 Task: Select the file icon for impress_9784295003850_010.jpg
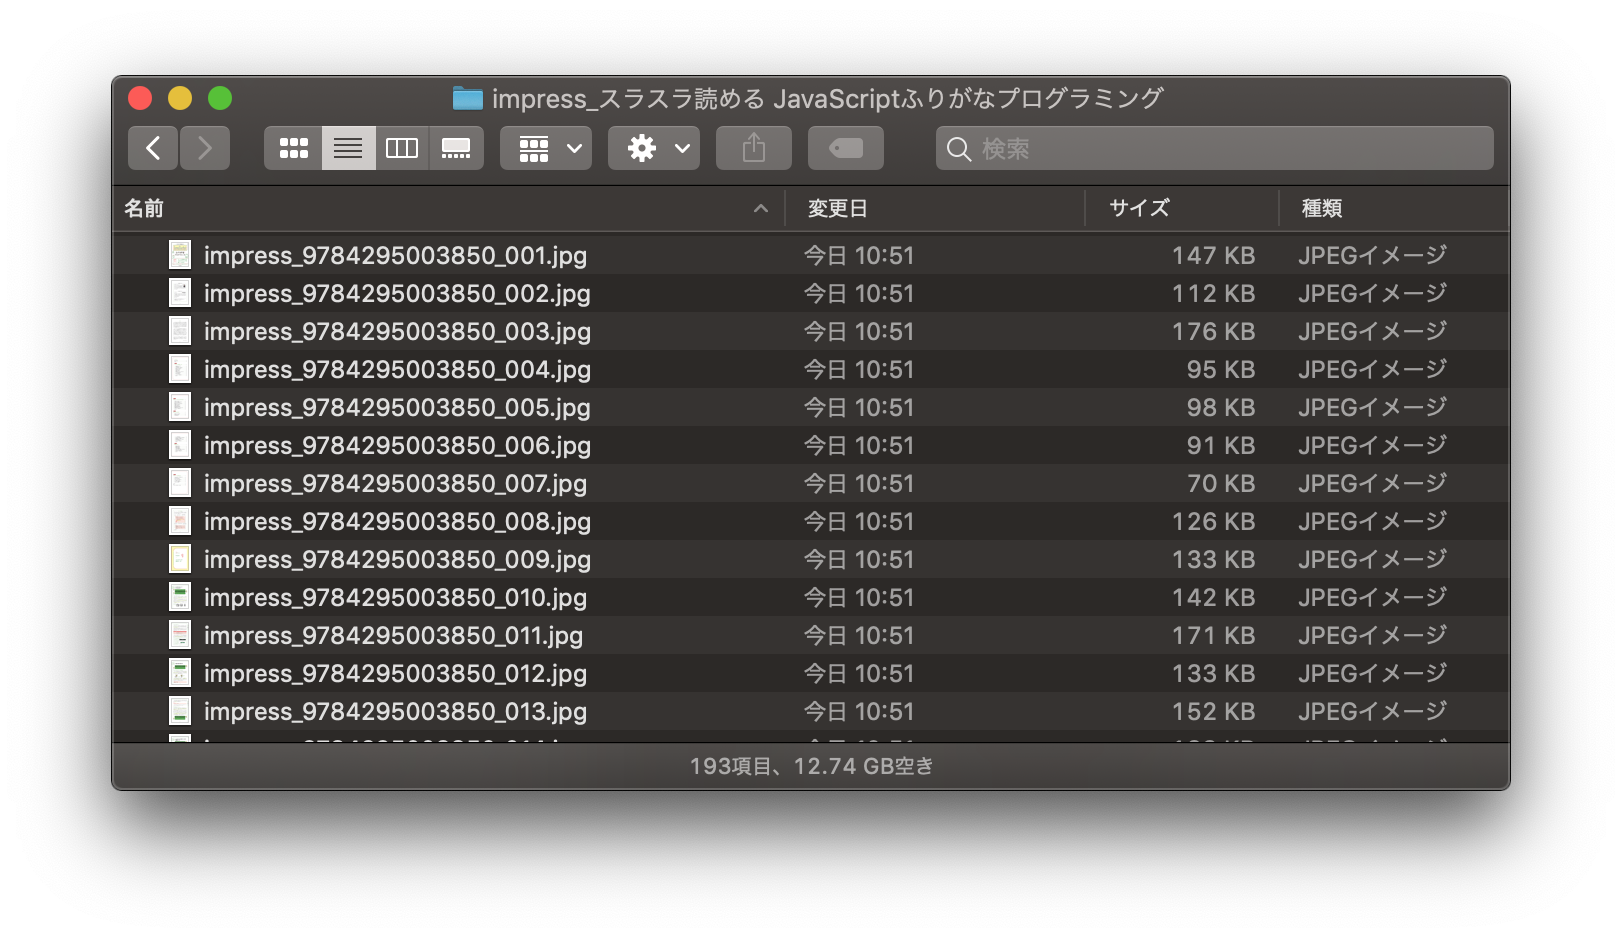pos(180,597)
